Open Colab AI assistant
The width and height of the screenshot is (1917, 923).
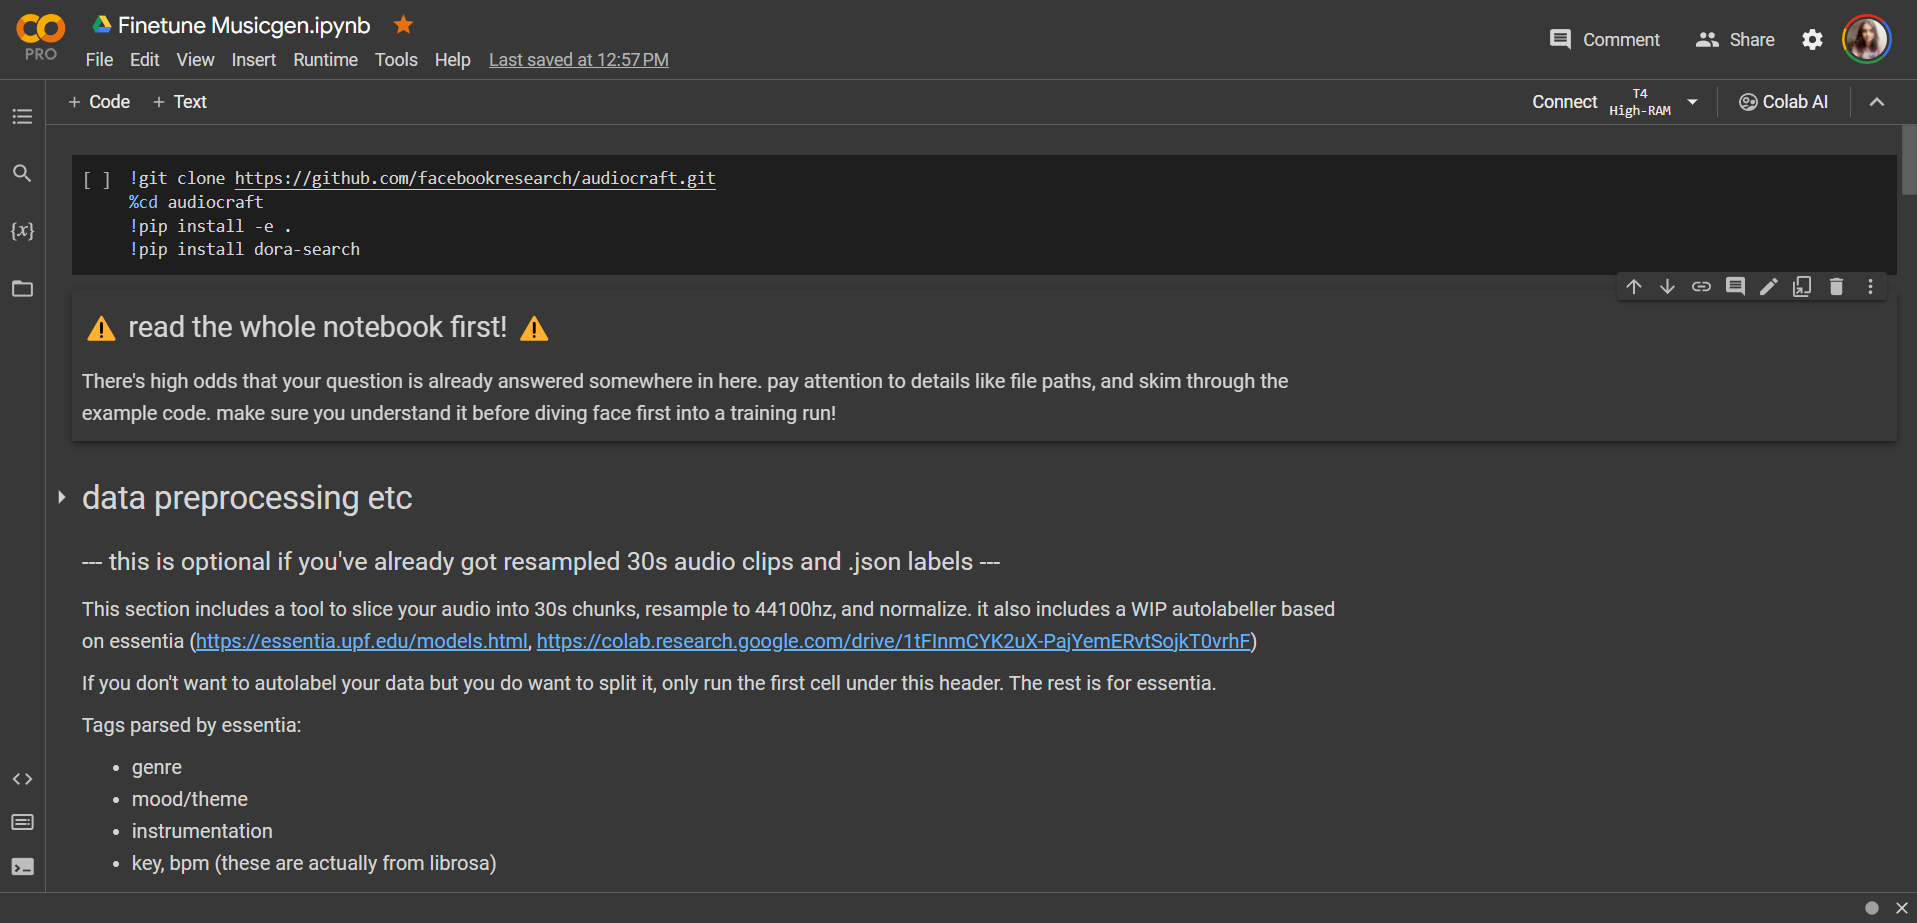pyautogui.click(x=1783, y=102)
